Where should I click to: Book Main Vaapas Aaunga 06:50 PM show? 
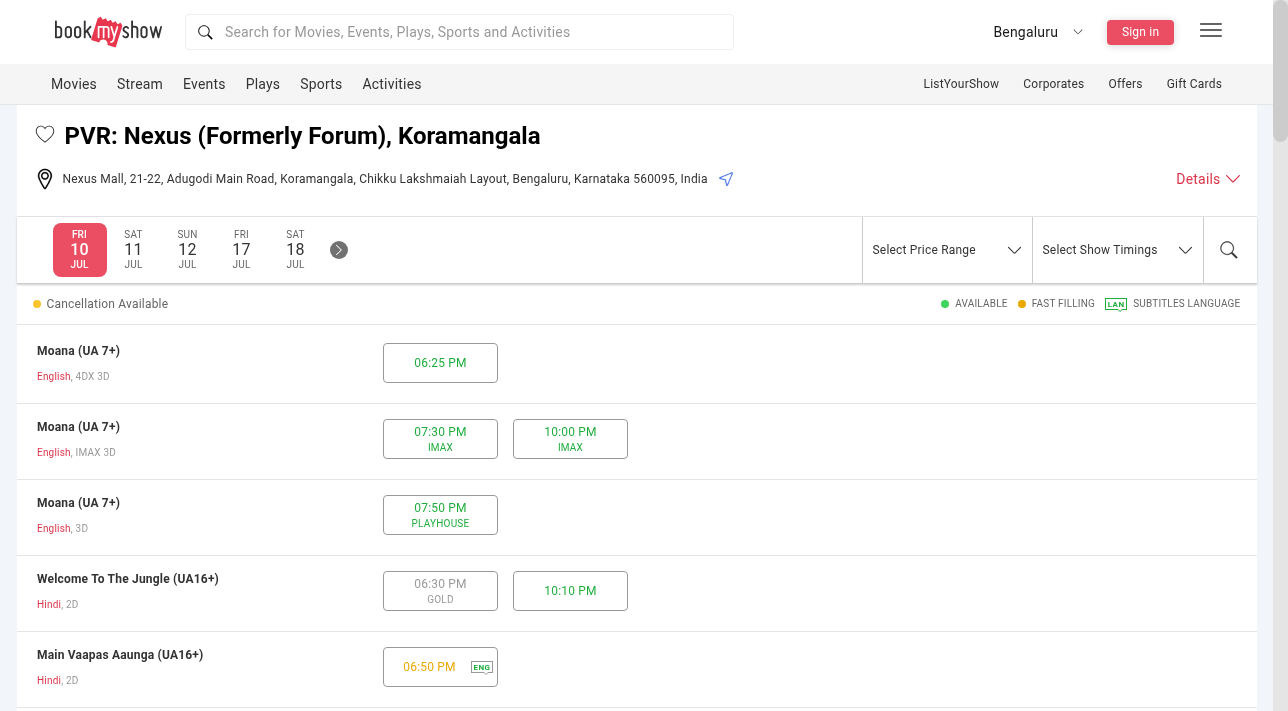pyautogui.click(x=440, y=667)
